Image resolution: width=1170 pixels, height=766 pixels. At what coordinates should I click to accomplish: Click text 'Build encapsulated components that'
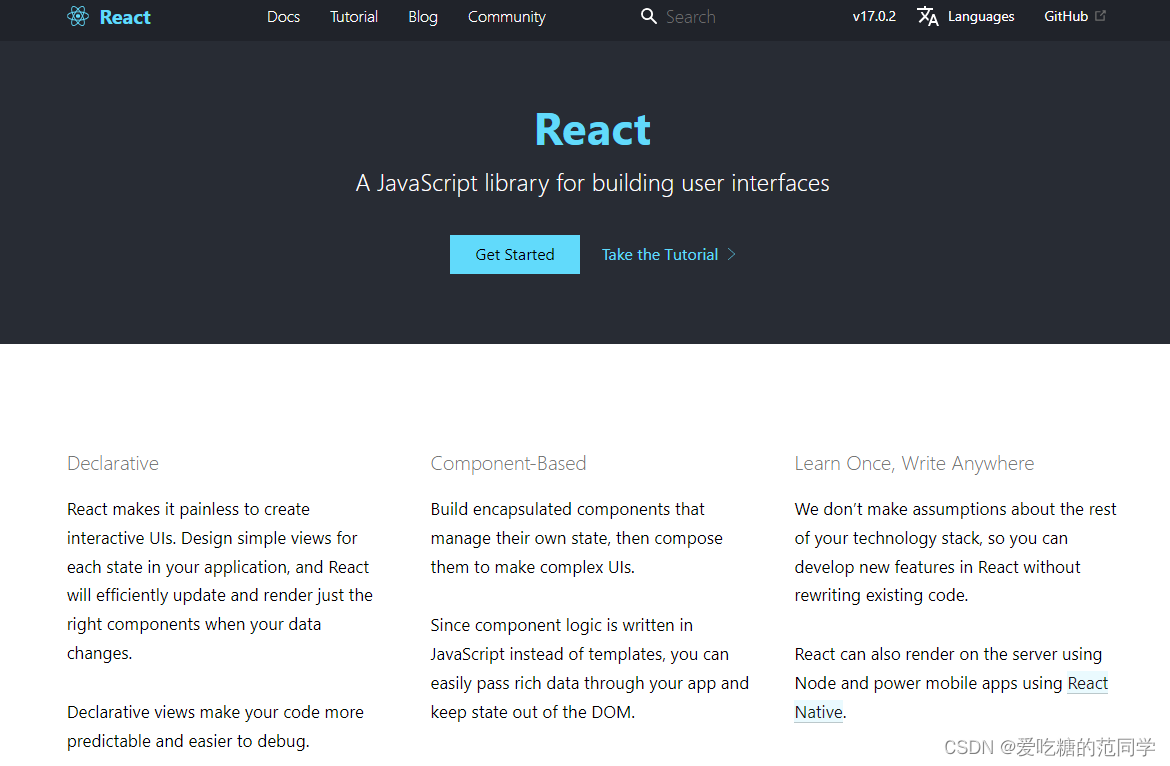pos(567,509)
